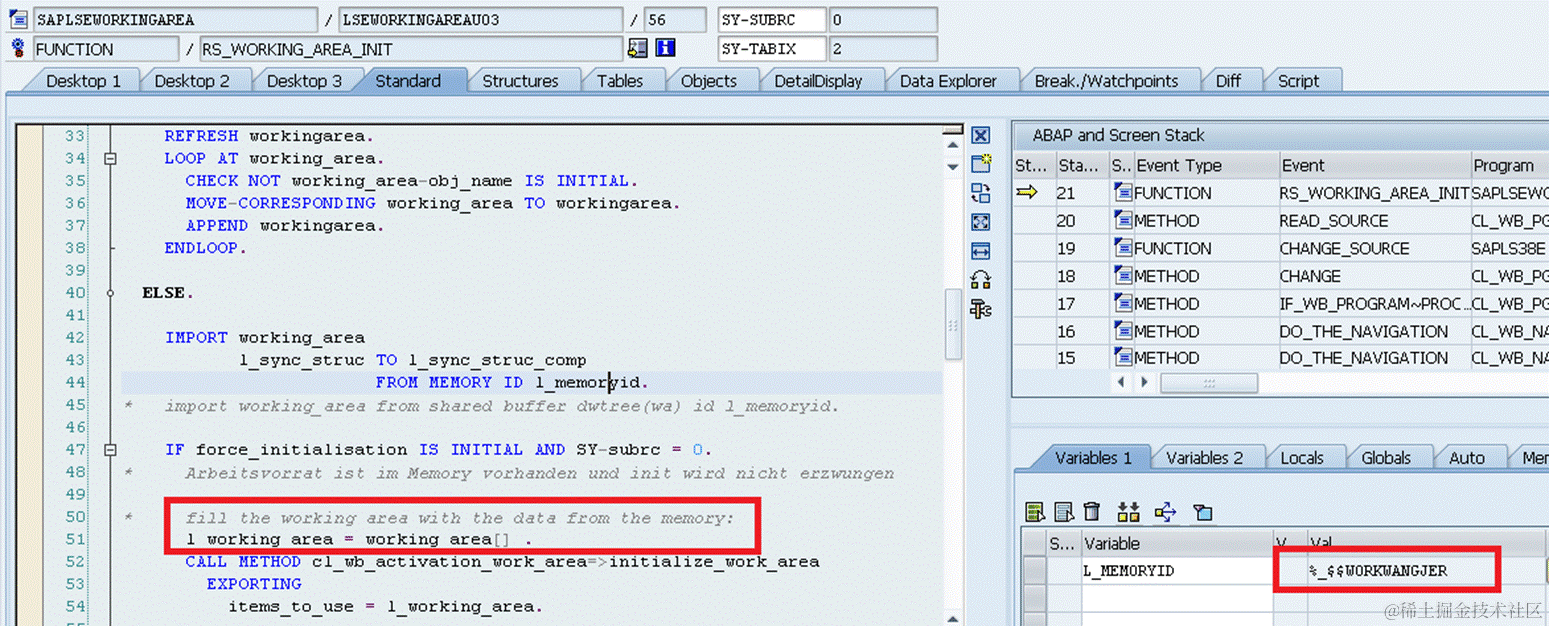Open the Break./Watchpoints tab
This screenshot has width=1549, height=626.
(1106, 81)
